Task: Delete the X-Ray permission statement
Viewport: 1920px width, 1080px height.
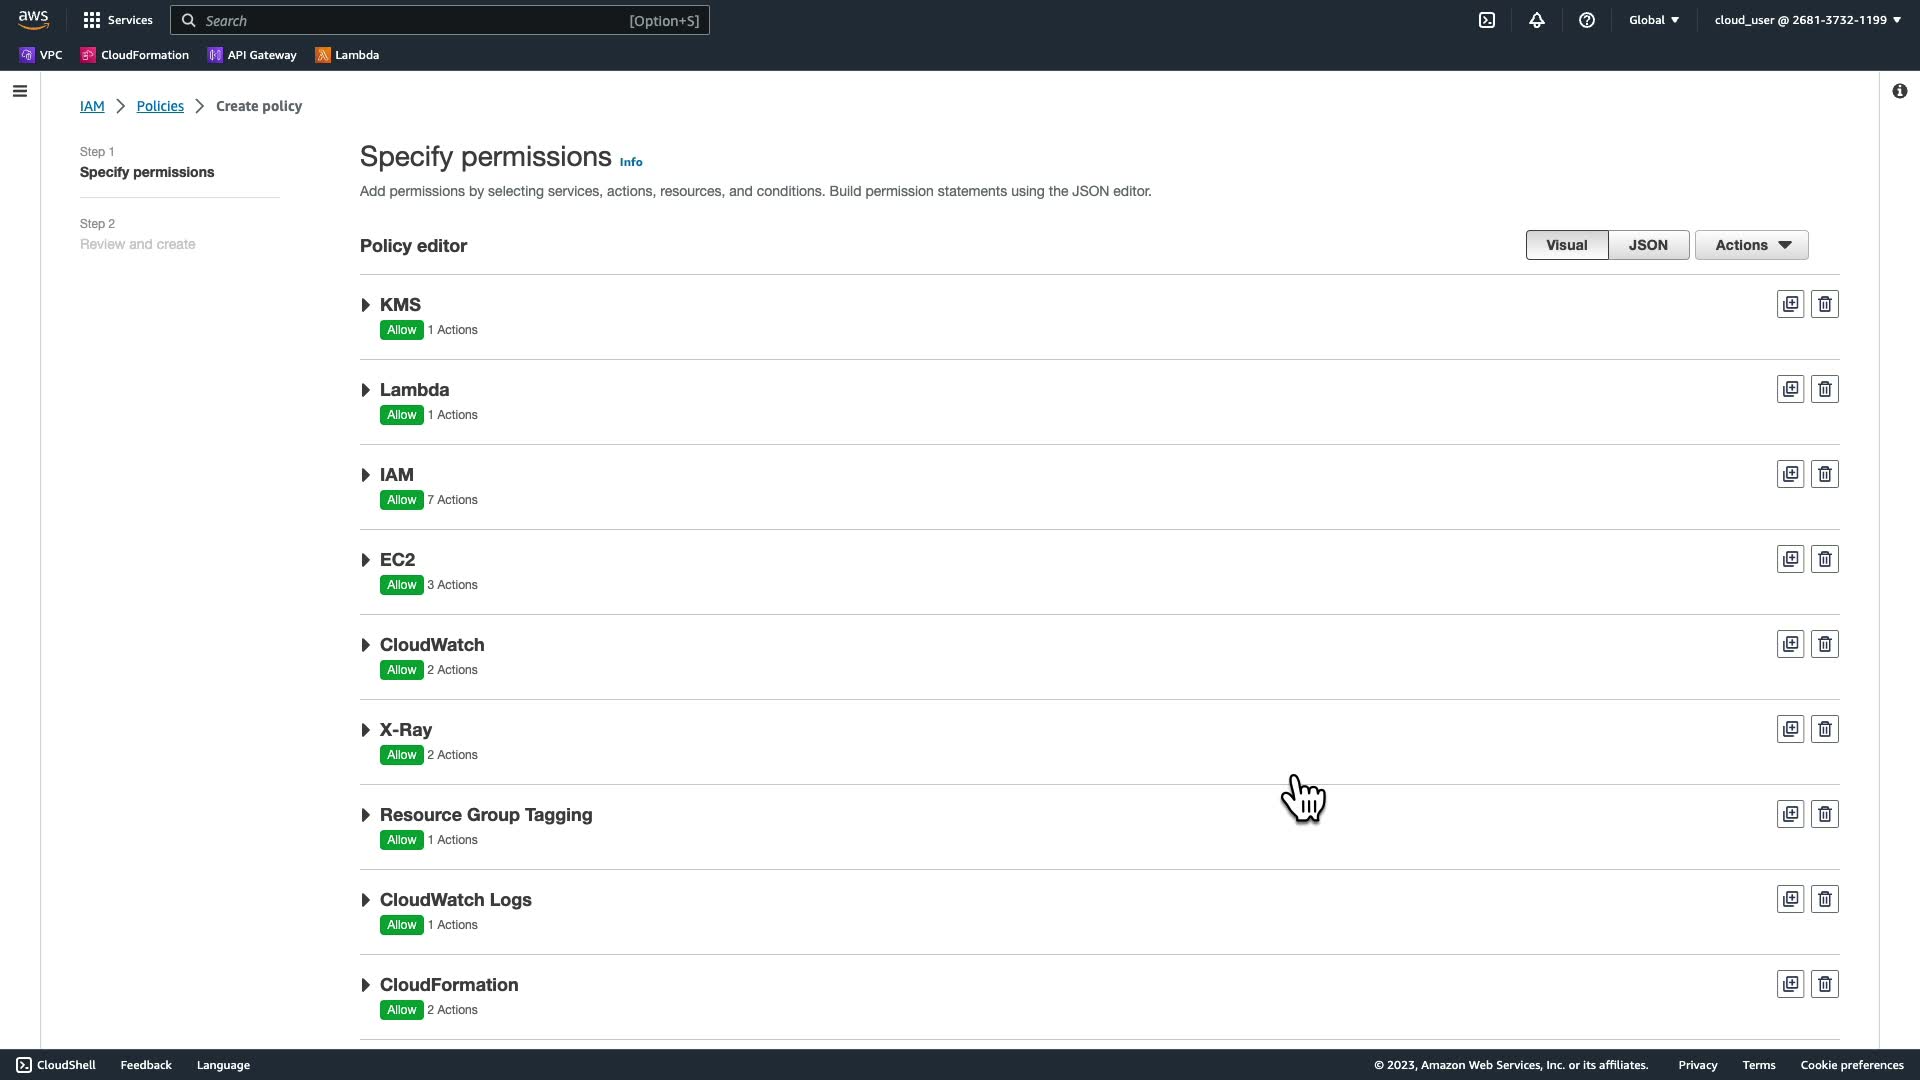Action: point(1825,729)
